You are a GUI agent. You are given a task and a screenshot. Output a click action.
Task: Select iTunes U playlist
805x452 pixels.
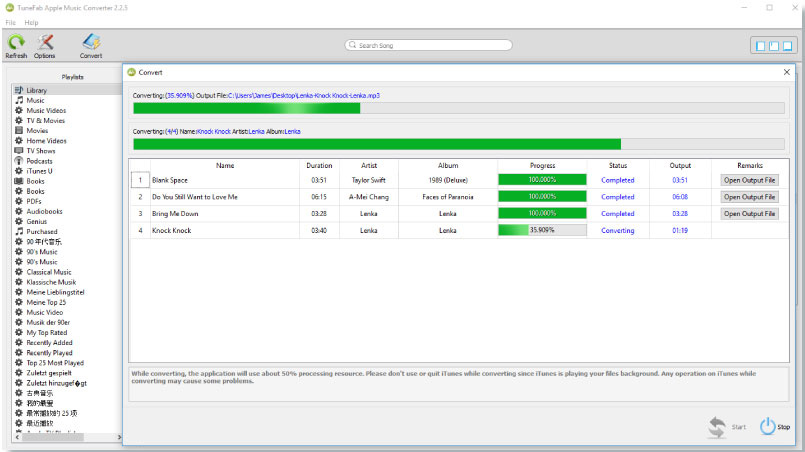(40, 171)
